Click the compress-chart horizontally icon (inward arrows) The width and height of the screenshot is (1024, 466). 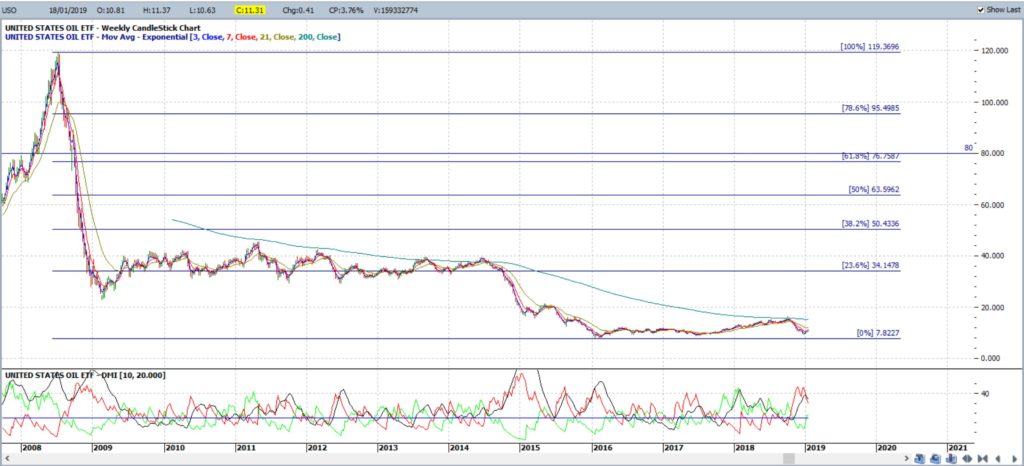tap(983, 458)
